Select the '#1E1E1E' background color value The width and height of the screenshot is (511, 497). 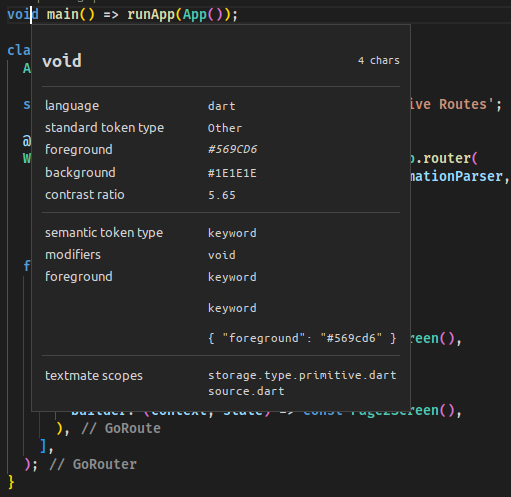232,173
